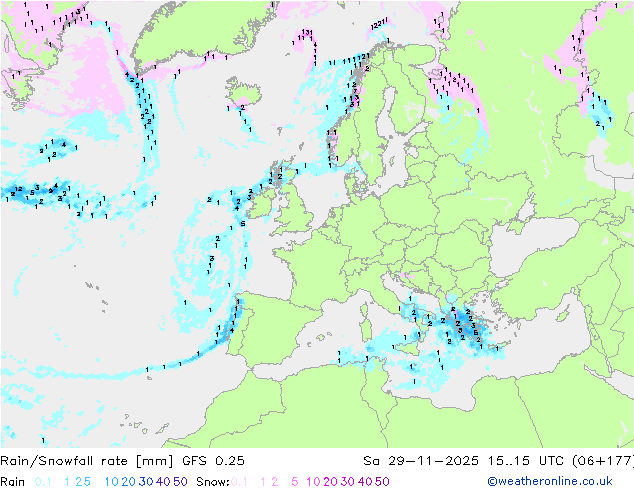Select the Rain 30 legend color value
This screenshot has height=490, width=634.
(146, 482)
